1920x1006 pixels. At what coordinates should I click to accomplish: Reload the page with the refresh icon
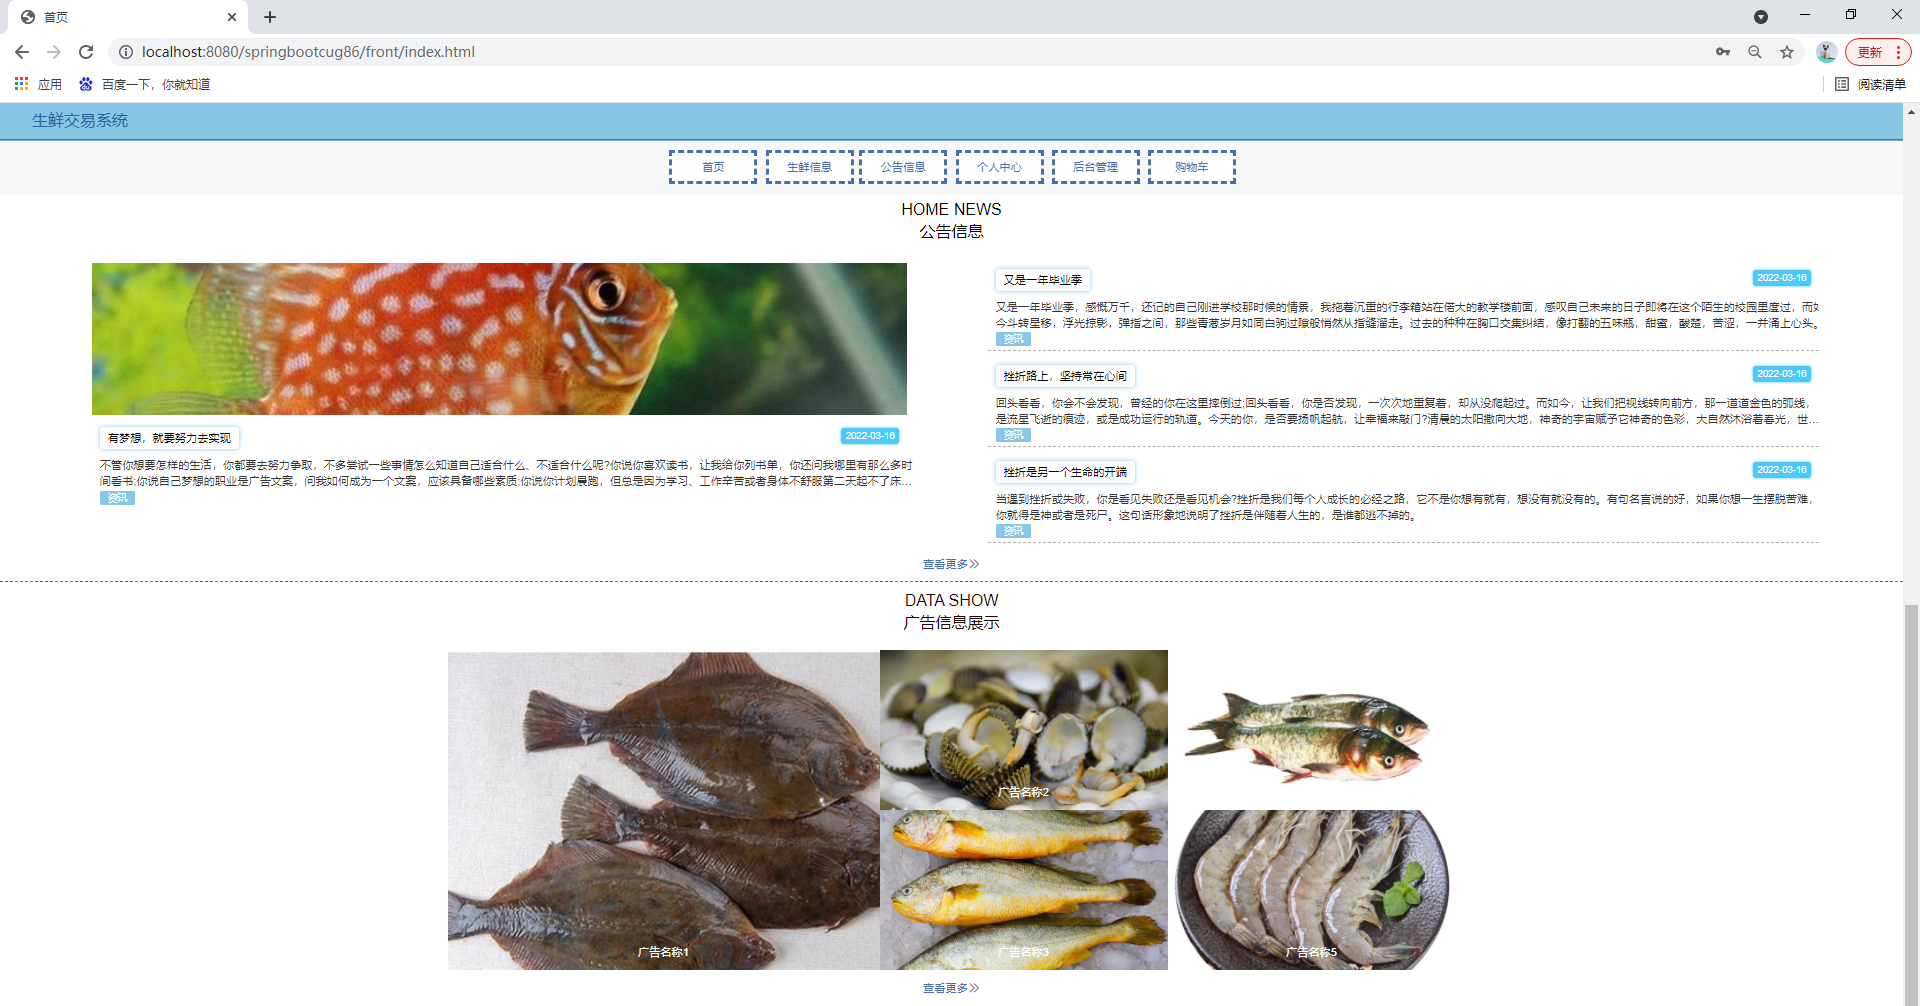(x=86, y=52)
